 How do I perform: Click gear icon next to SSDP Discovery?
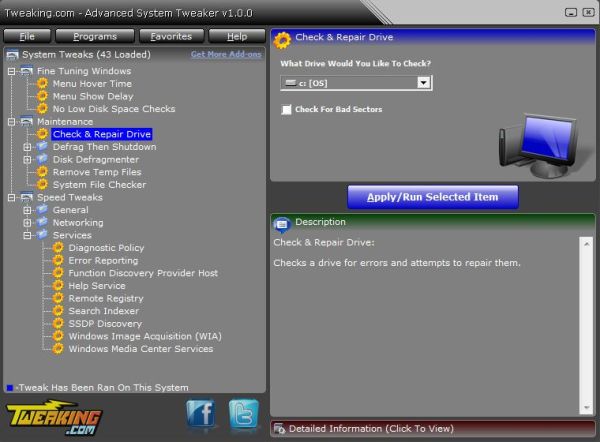(x=58, y=323)
